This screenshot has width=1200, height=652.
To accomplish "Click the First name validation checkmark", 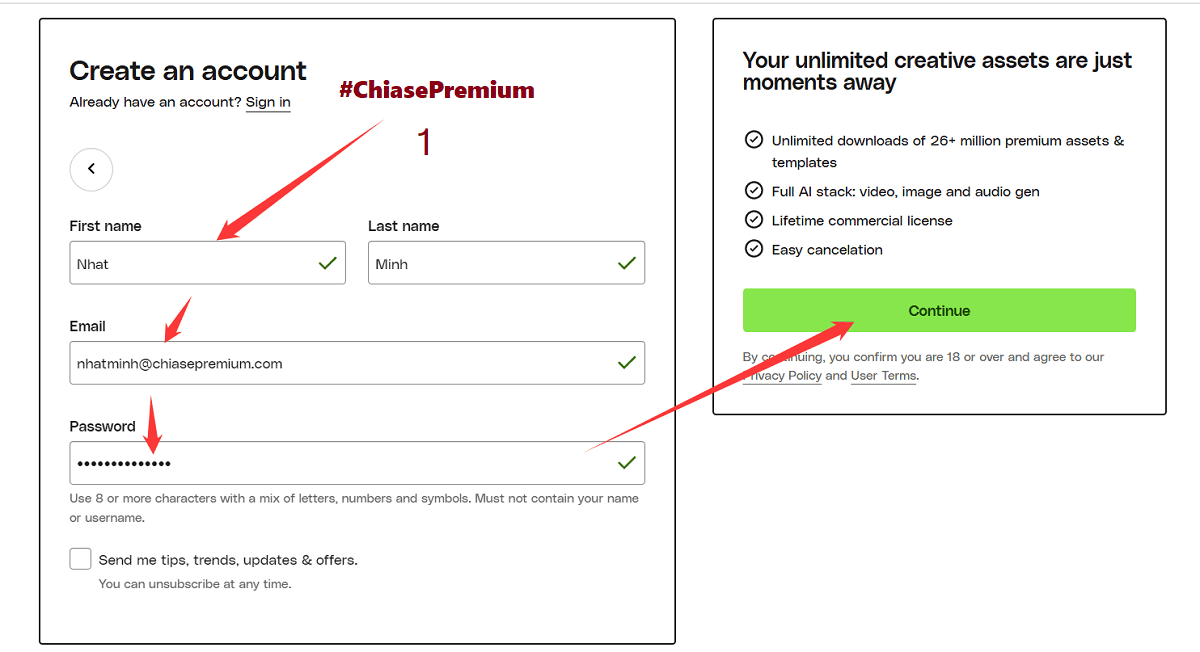I will 327,263.
